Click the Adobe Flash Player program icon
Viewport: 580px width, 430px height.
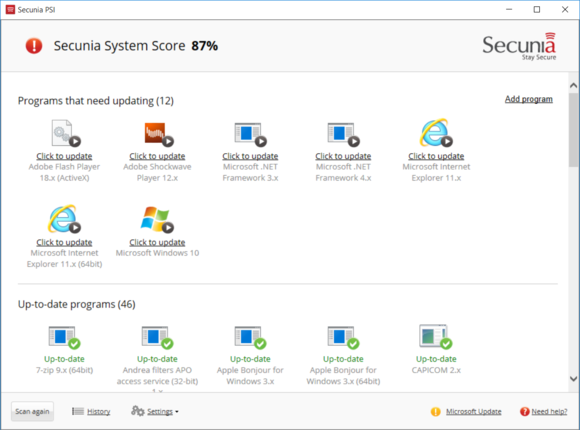pos(66,133)
